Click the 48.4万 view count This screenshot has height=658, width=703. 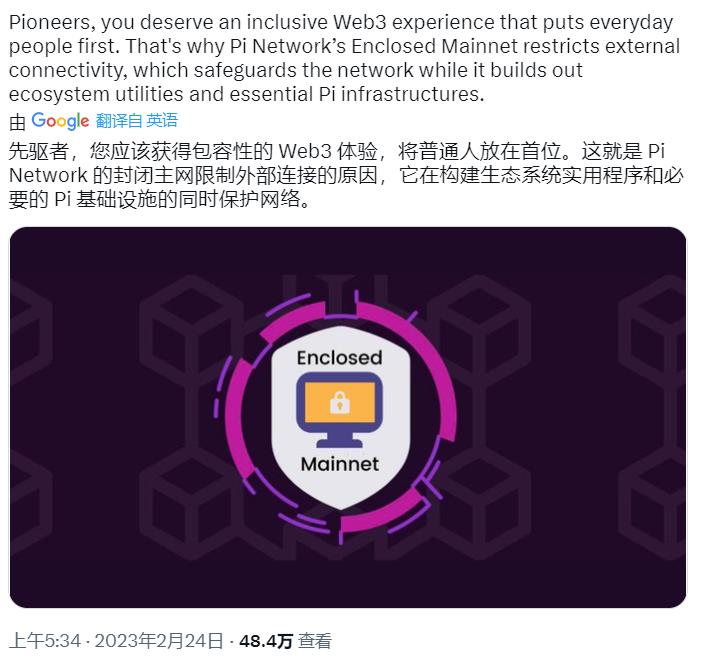tap(266, 641)
